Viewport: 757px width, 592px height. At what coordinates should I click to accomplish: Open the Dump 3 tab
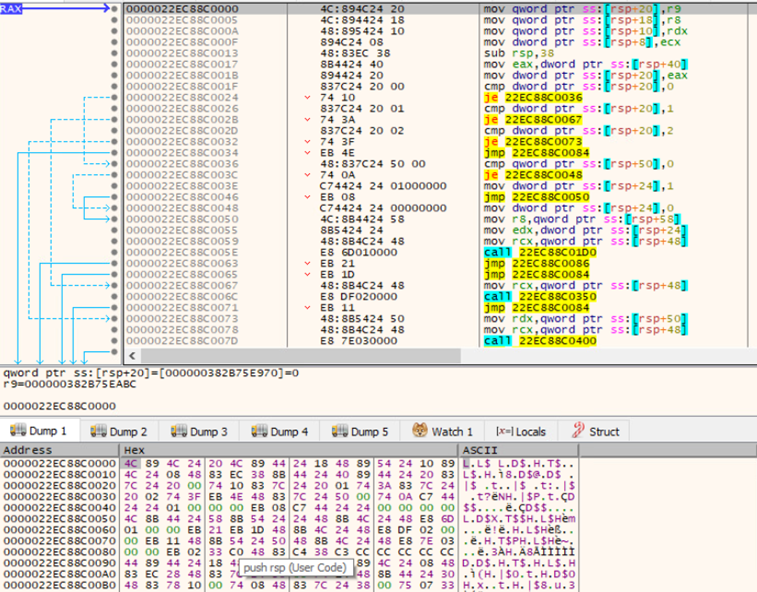208,431
